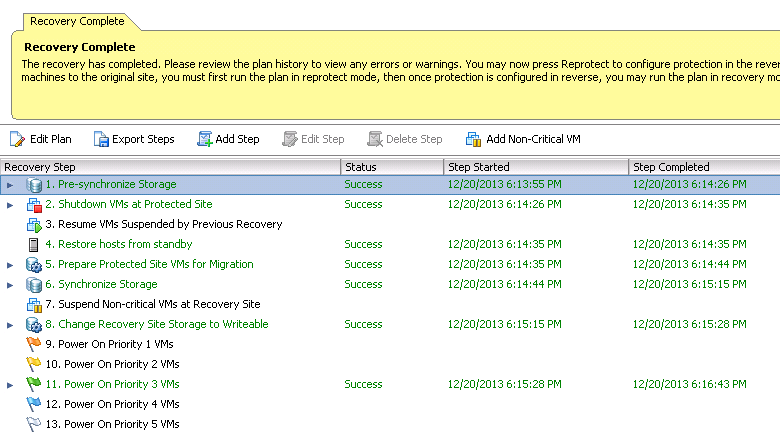
Task: Expand the Shutdown VMs at Protected Site step
Action: point(10,205)
